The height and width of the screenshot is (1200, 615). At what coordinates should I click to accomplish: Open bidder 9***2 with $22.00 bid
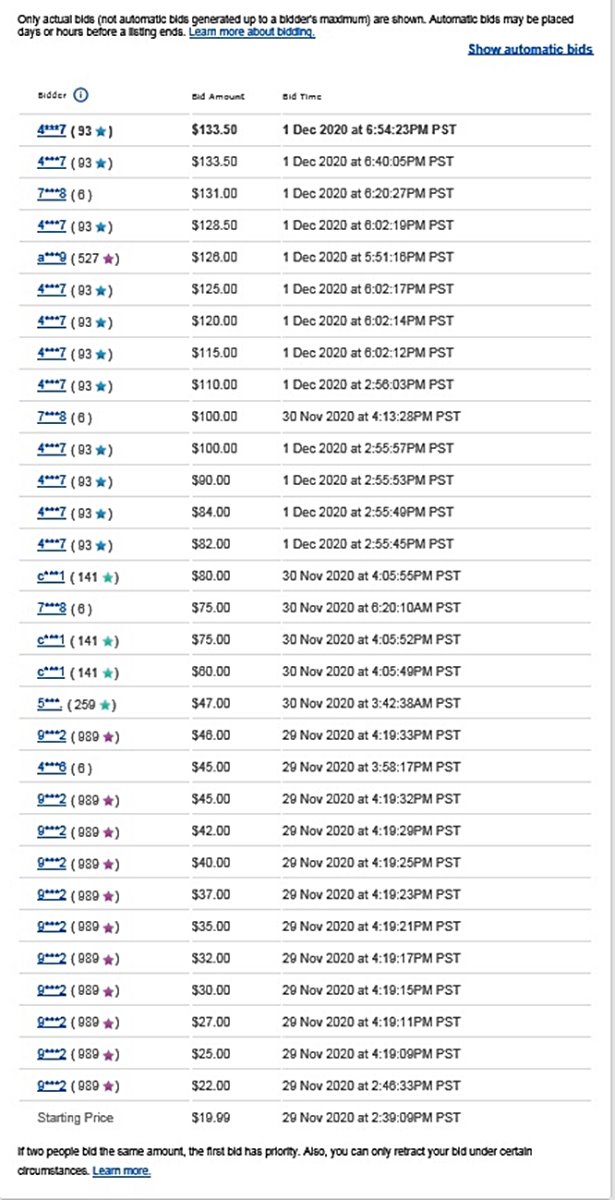coord(50,1085)
